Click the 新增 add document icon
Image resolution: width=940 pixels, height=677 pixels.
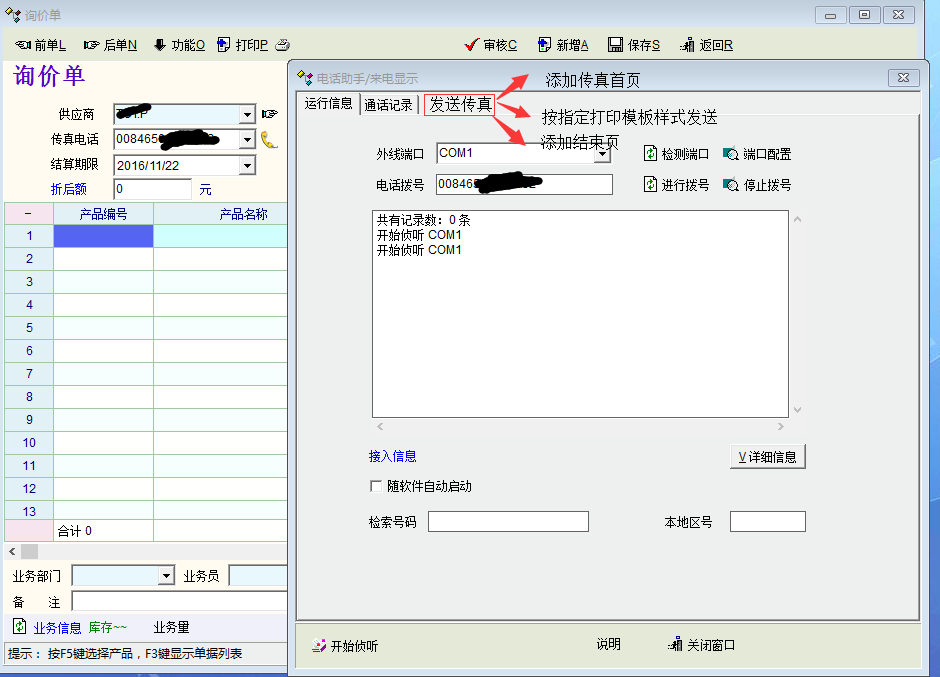coord(544,45)
